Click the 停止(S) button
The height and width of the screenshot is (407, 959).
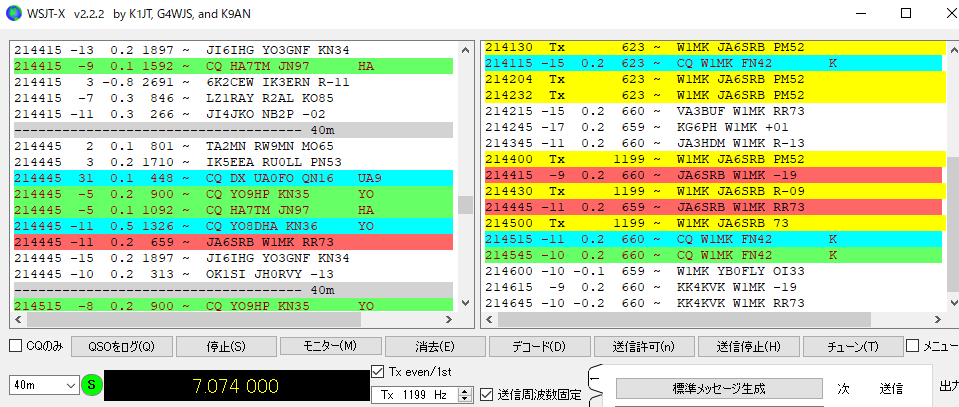(x=226, y=346)
